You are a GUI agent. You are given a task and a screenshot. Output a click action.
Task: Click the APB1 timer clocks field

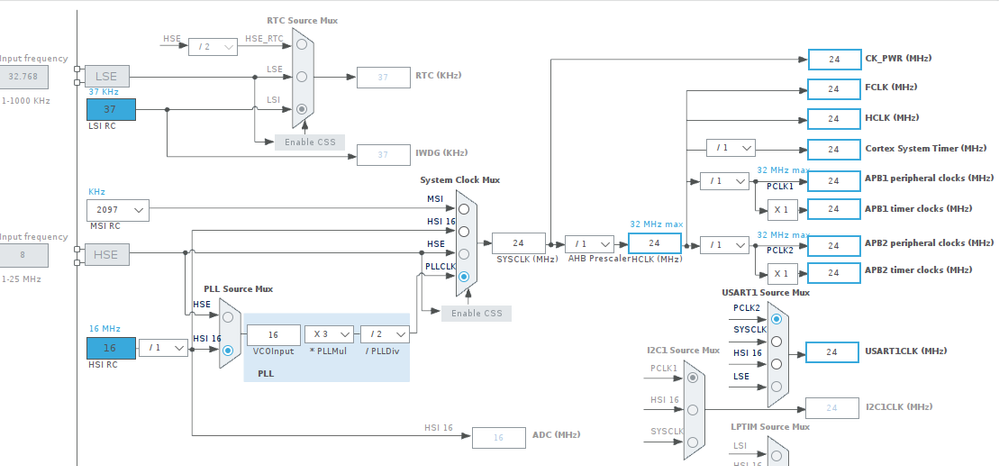coord(834,209)
